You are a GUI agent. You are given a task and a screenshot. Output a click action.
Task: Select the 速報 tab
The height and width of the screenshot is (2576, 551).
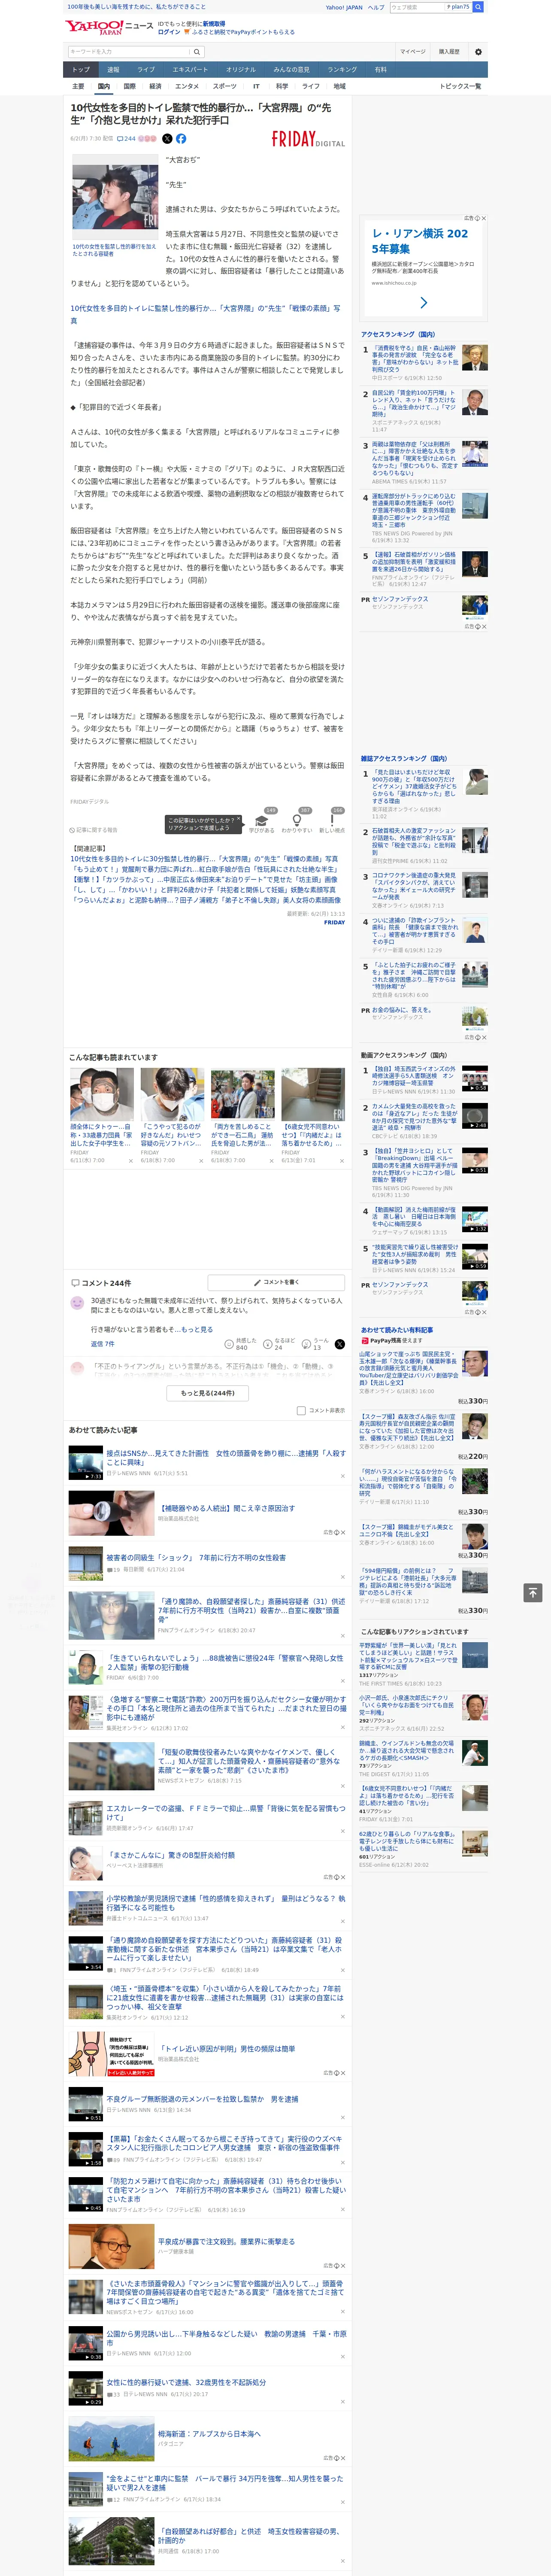click(x=113, y=69)
